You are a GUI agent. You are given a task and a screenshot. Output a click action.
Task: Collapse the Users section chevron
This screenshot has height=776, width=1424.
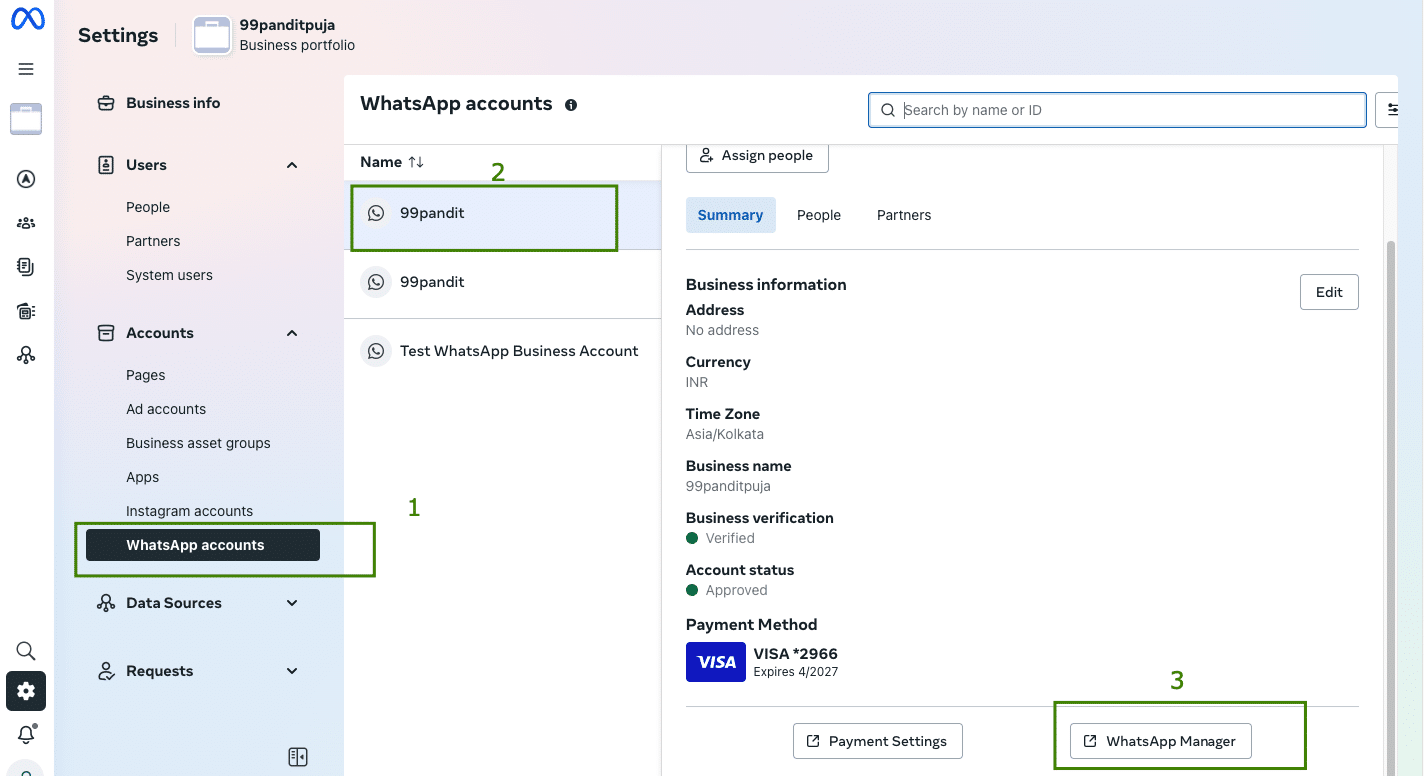pyautogui.click(x=292, y=165)
